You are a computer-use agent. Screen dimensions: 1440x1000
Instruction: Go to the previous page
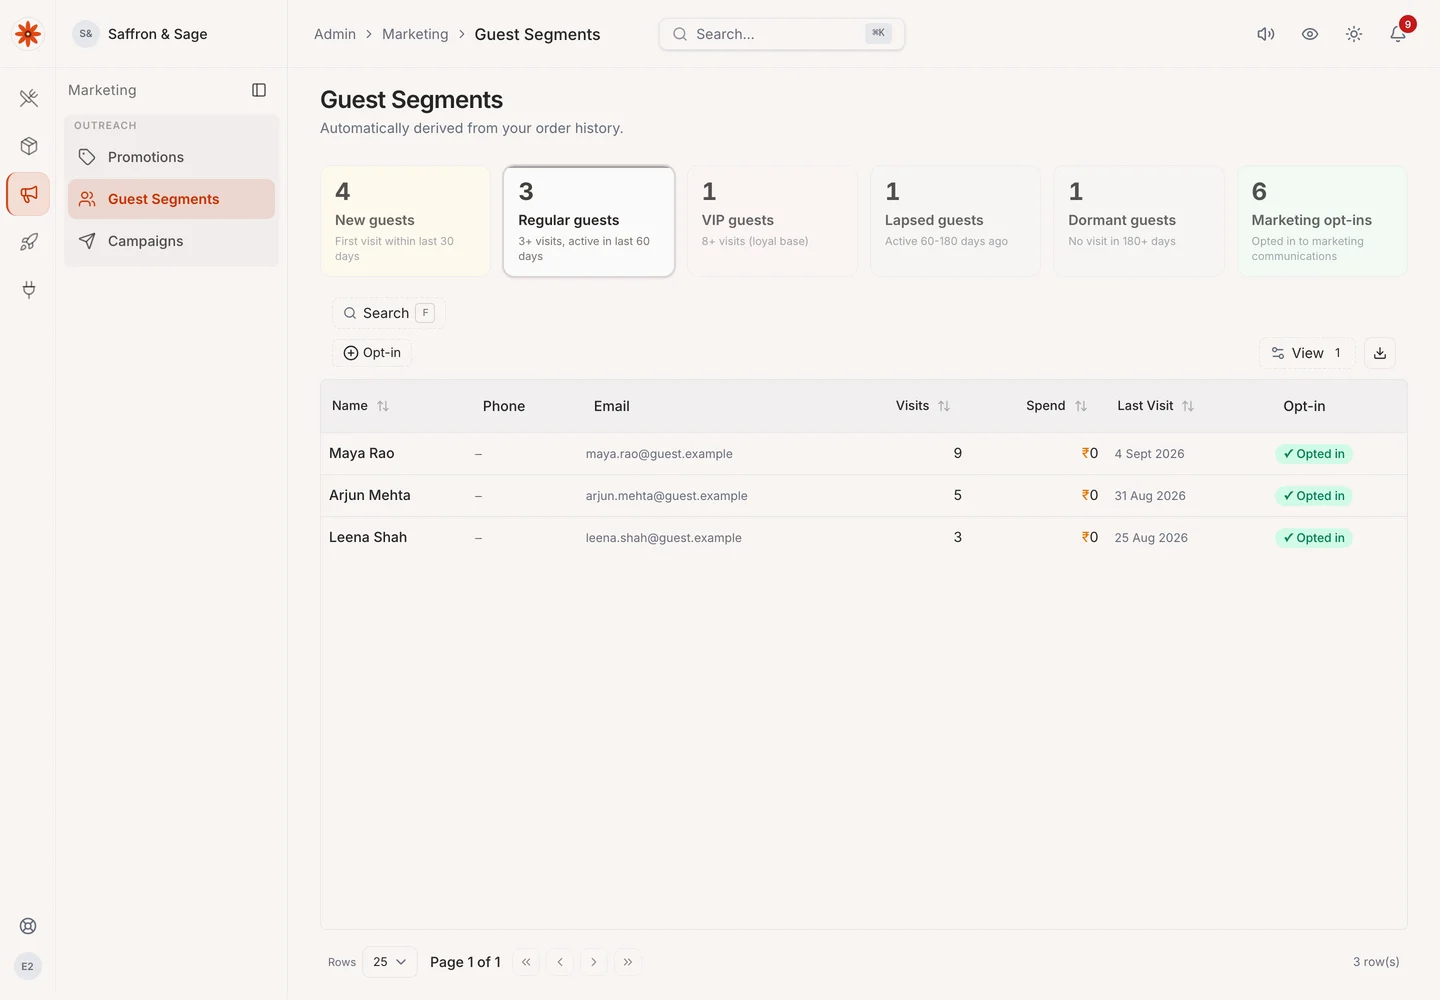[x=560, y=962]
